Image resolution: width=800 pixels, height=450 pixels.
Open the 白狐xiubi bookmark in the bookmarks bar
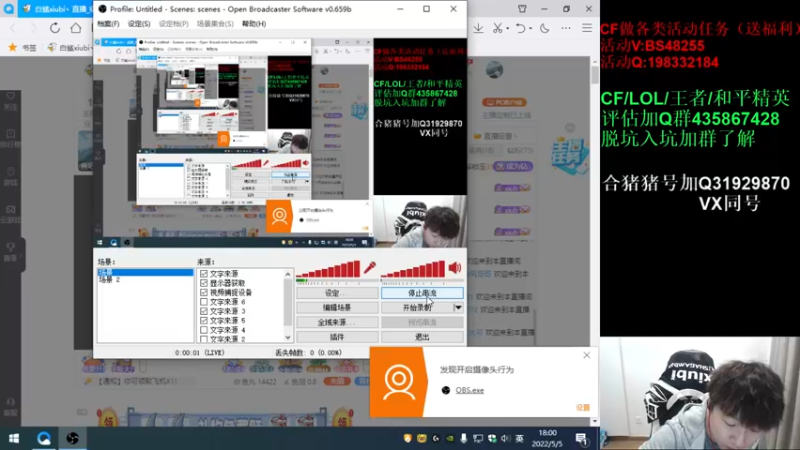tap(69, 47)
